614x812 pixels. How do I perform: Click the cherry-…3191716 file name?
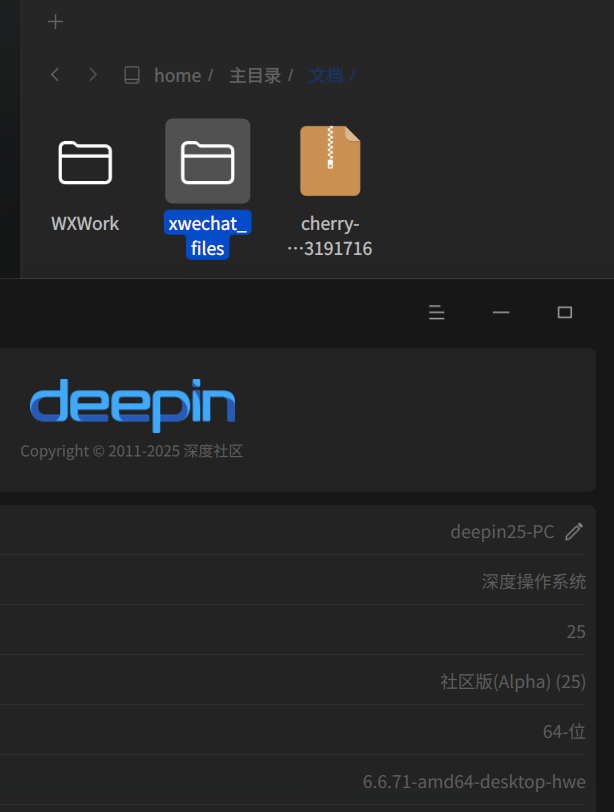(x=330, y=236)
